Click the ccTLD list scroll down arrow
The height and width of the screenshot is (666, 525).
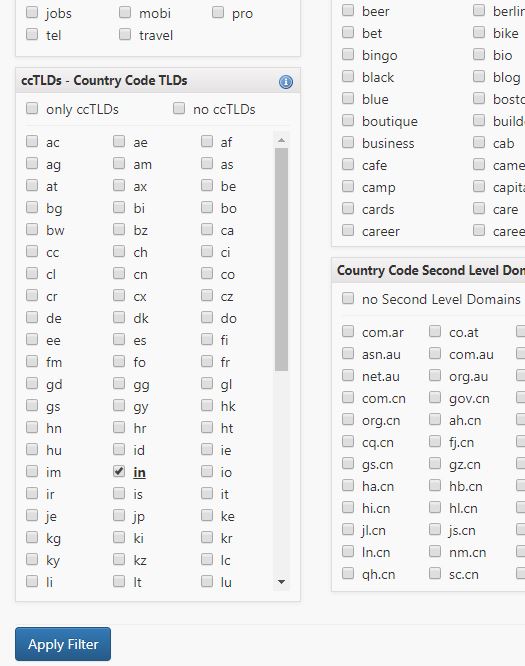pyautogui.click(x=281, y=582)
